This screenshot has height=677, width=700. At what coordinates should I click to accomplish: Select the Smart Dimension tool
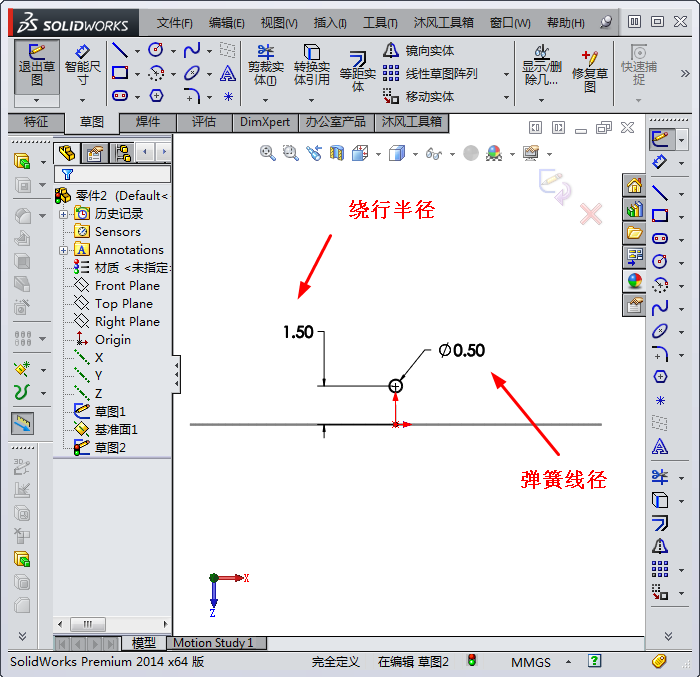pyautogui.click(x=82, y=66)
